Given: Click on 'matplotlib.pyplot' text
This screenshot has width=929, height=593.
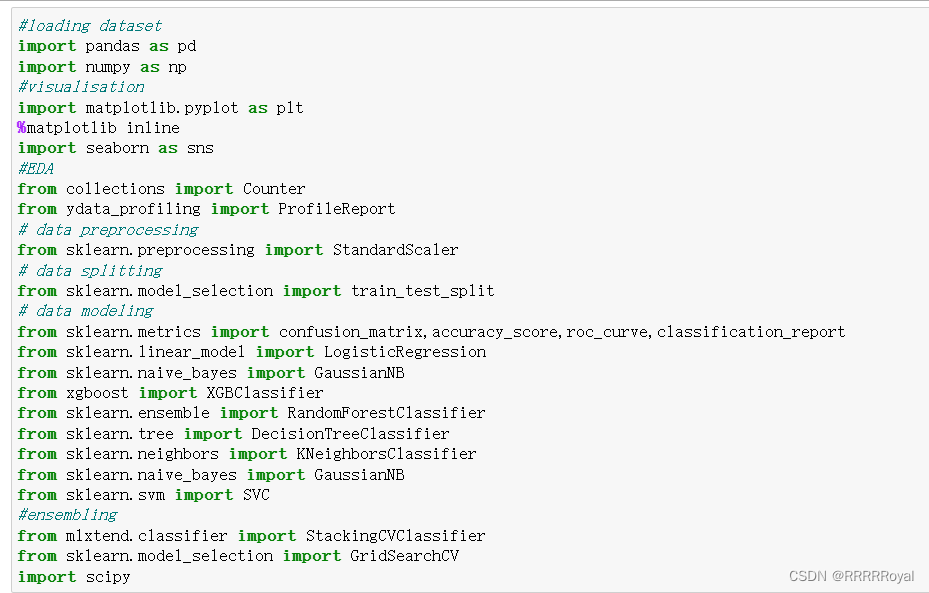Looking at the screenshot, I should pos(162,108).
